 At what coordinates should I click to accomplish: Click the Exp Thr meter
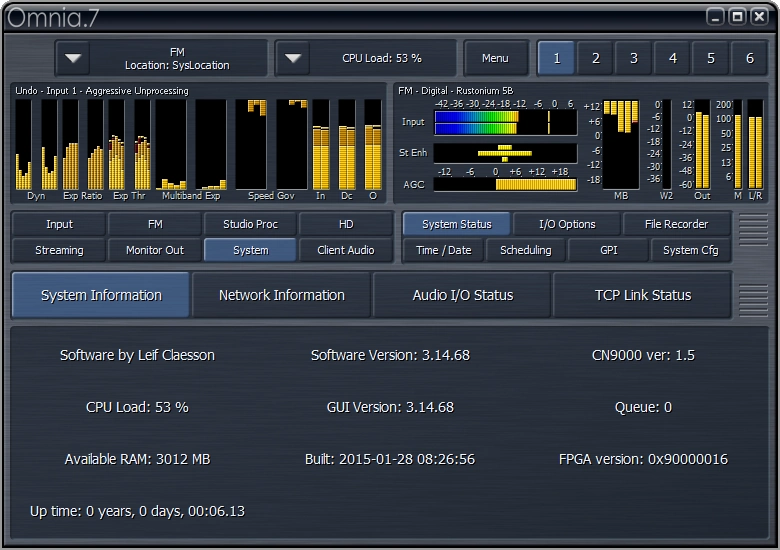point(129,145)
